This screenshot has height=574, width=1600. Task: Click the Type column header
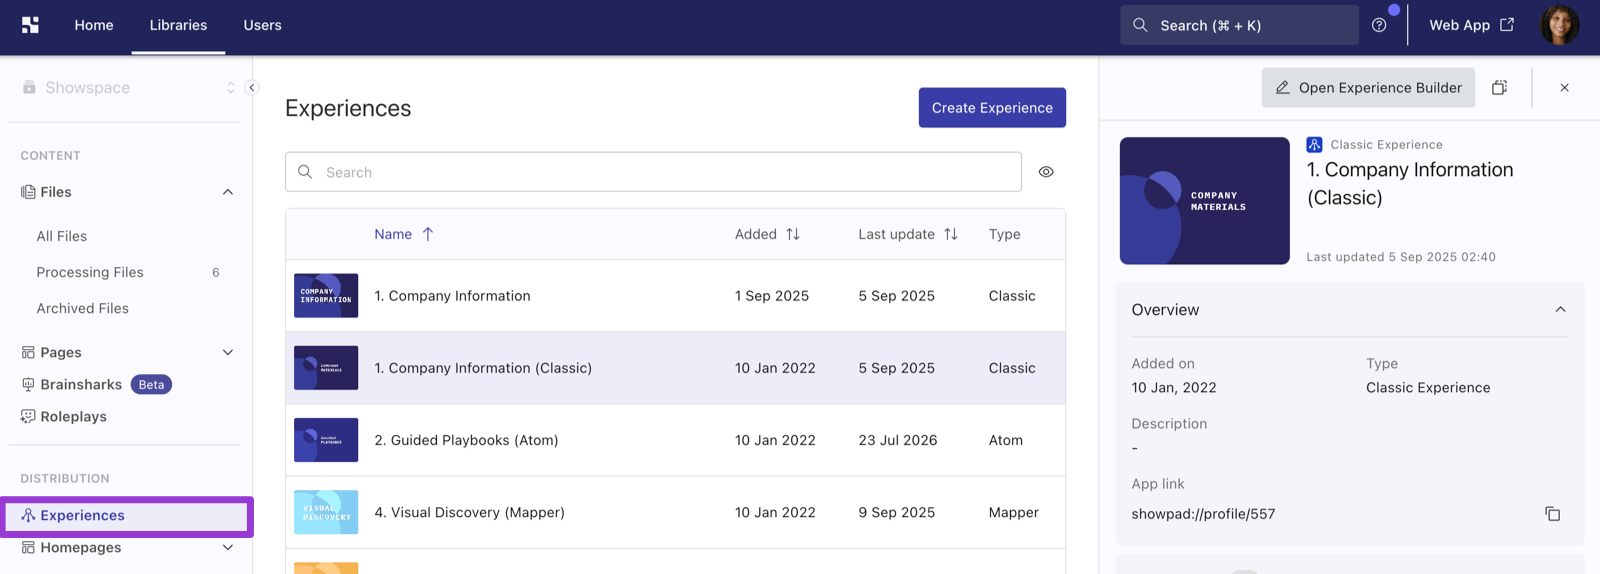(1005, 234)
